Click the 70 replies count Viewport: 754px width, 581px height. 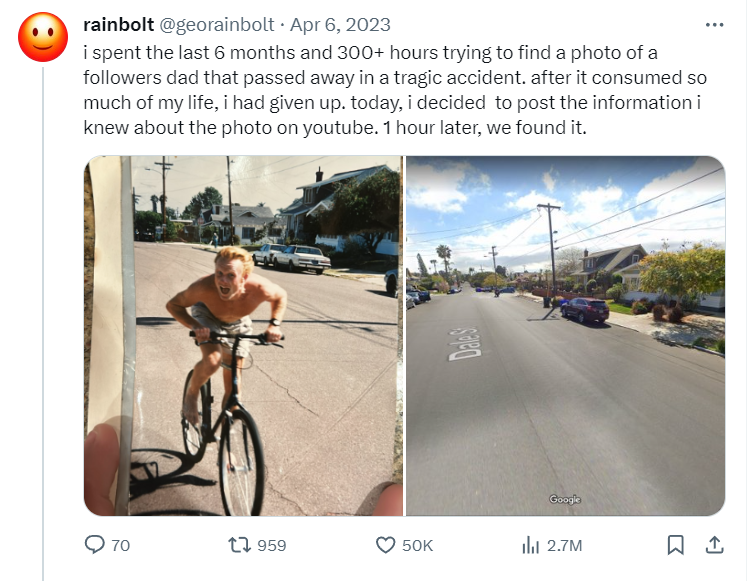click(120, 545)
